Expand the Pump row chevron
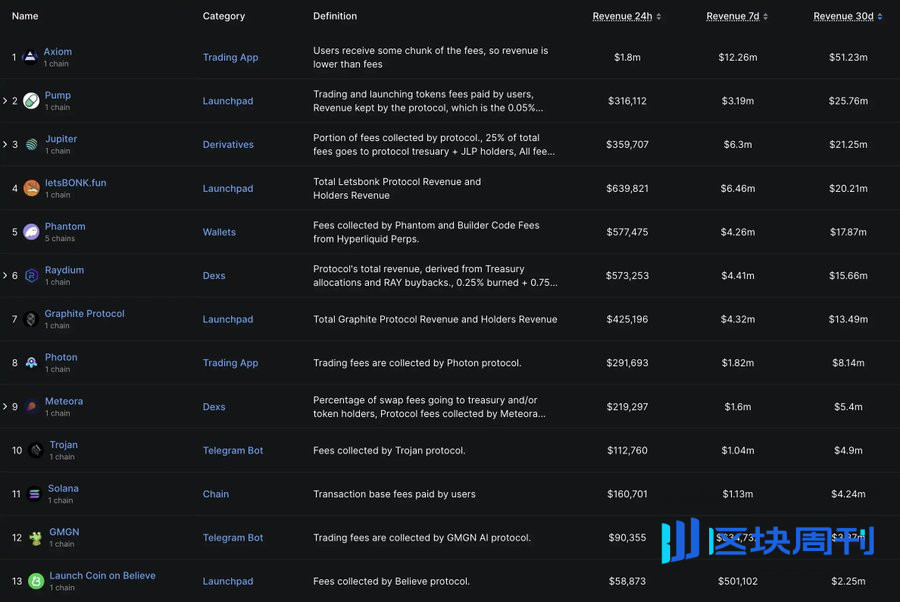900x602 pixels. (5, 101)
